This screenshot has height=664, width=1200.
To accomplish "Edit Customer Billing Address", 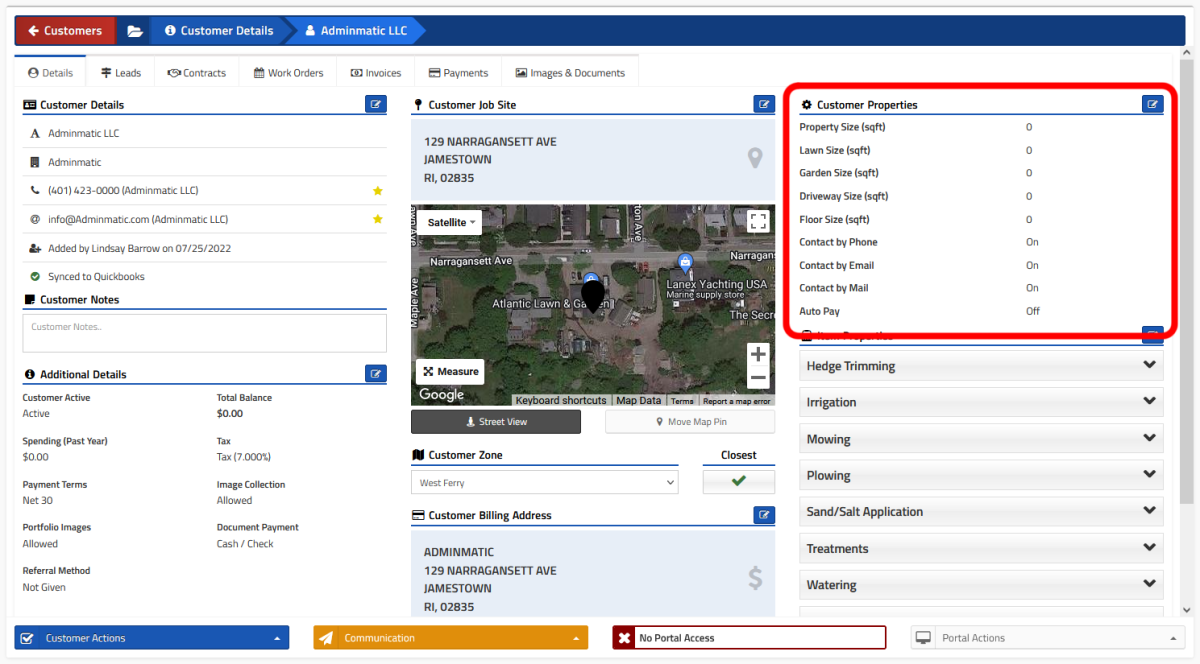I will tap(763, 514).
